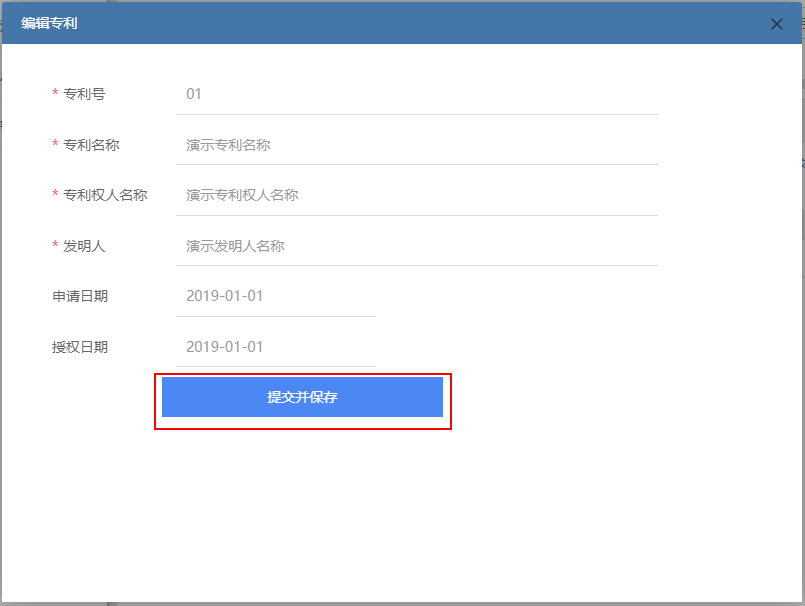Open the 申请日期 date field
The width and height of the screenshot is (805, 606).
click(275, 296)
